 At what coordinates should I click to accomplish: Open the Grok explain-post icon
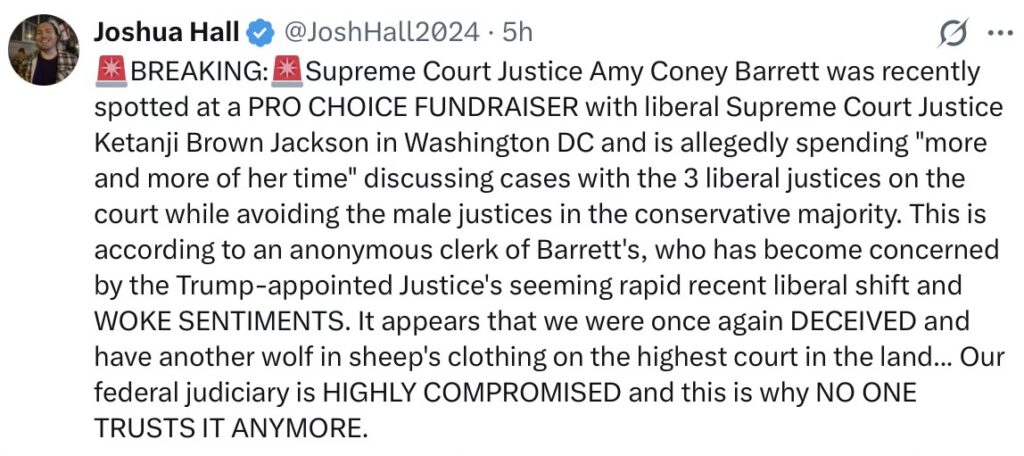(955, 34)
